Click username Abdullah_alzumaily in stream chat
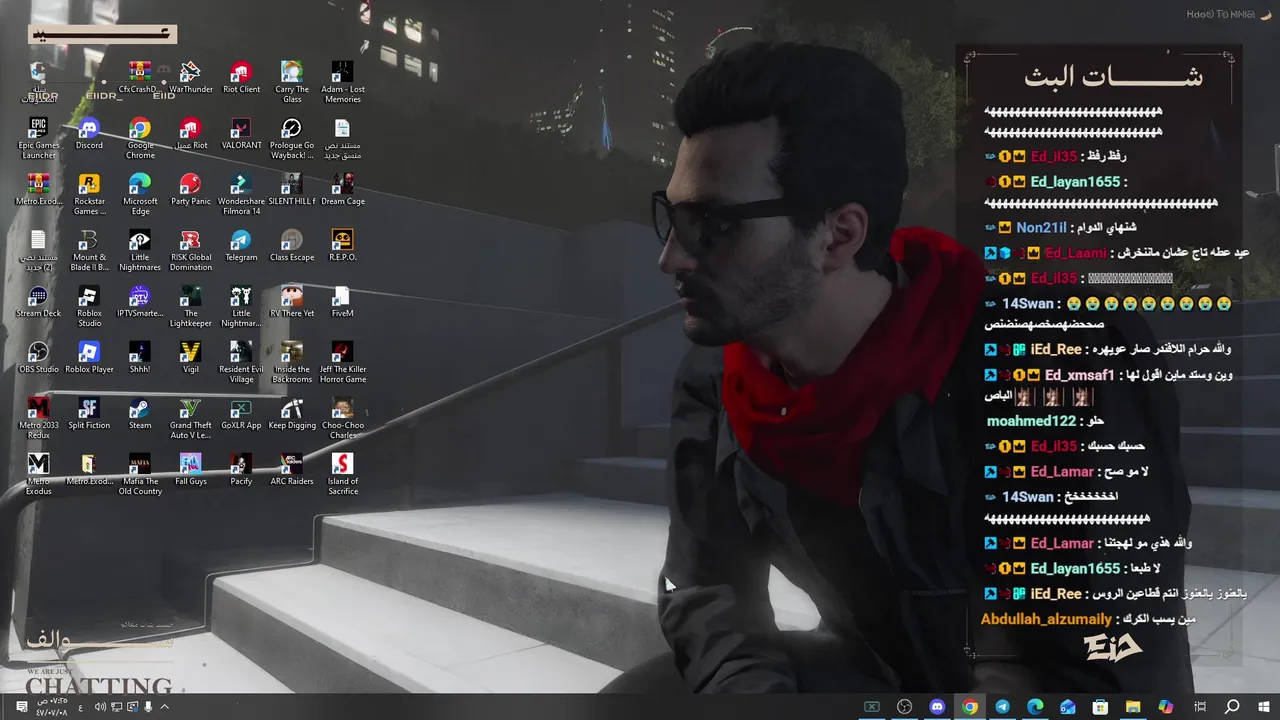 1046,619
